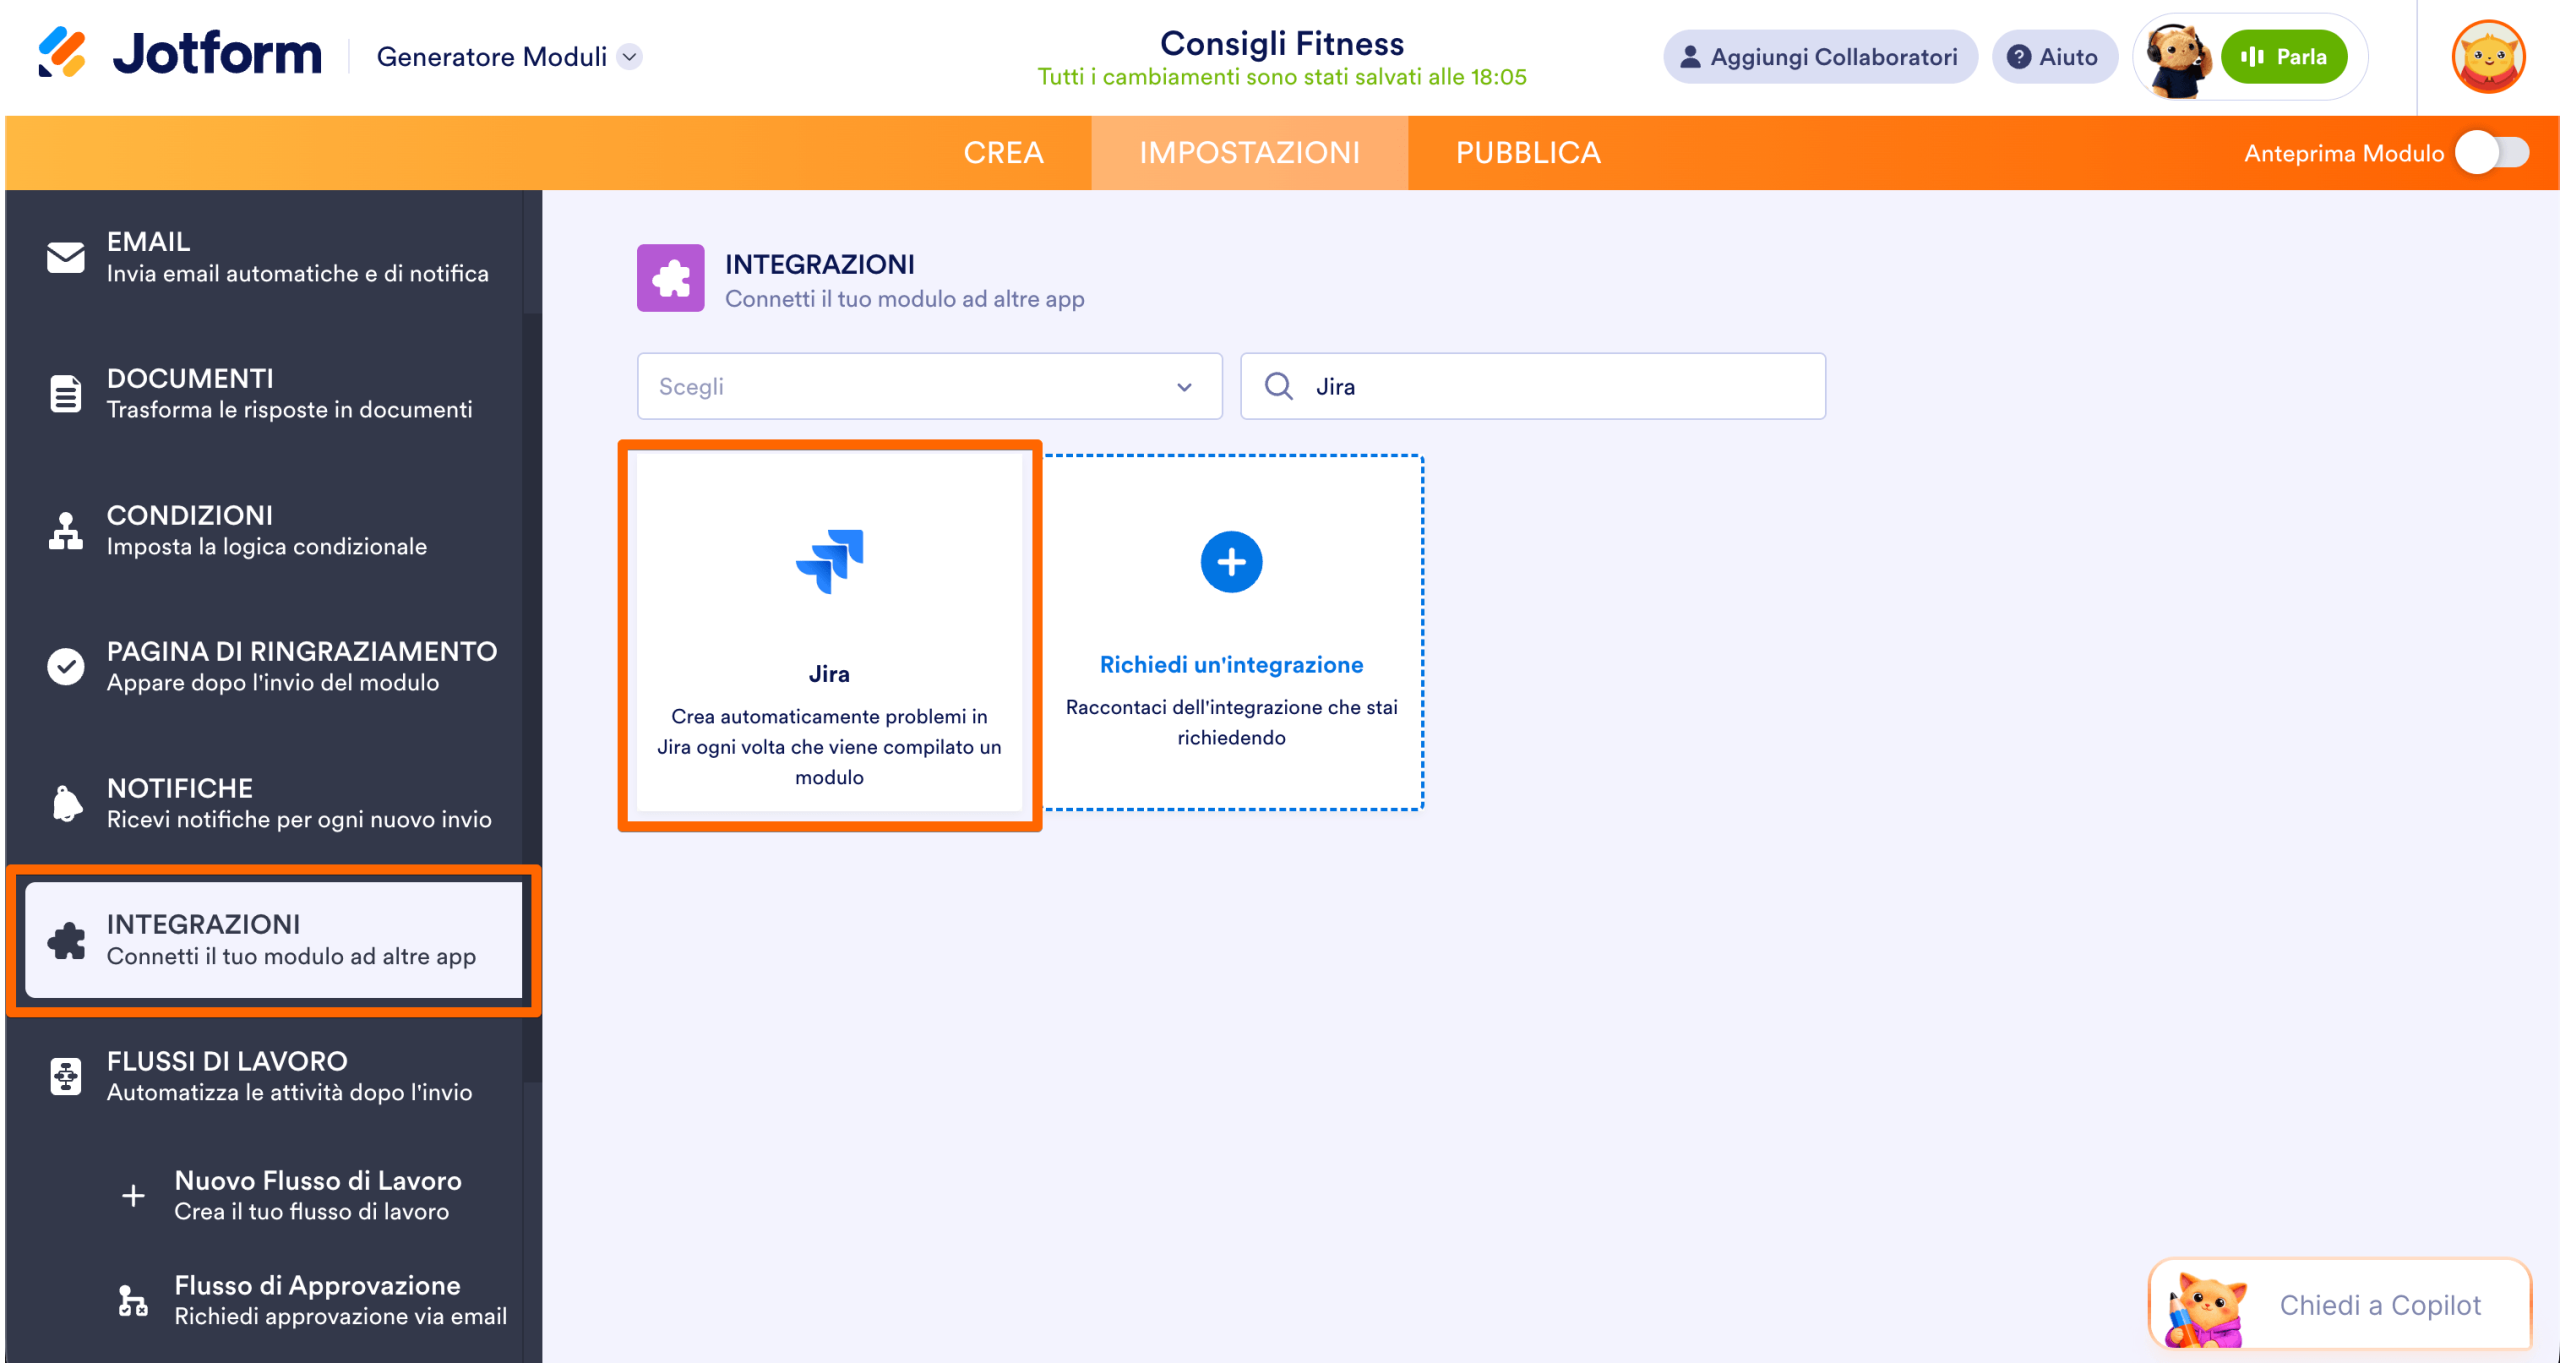The width and height of the screenshot is (2560, 1363).
Task: Click the workflow icon for Flussi di Lavoro
Action: (x=66, y=1077)
